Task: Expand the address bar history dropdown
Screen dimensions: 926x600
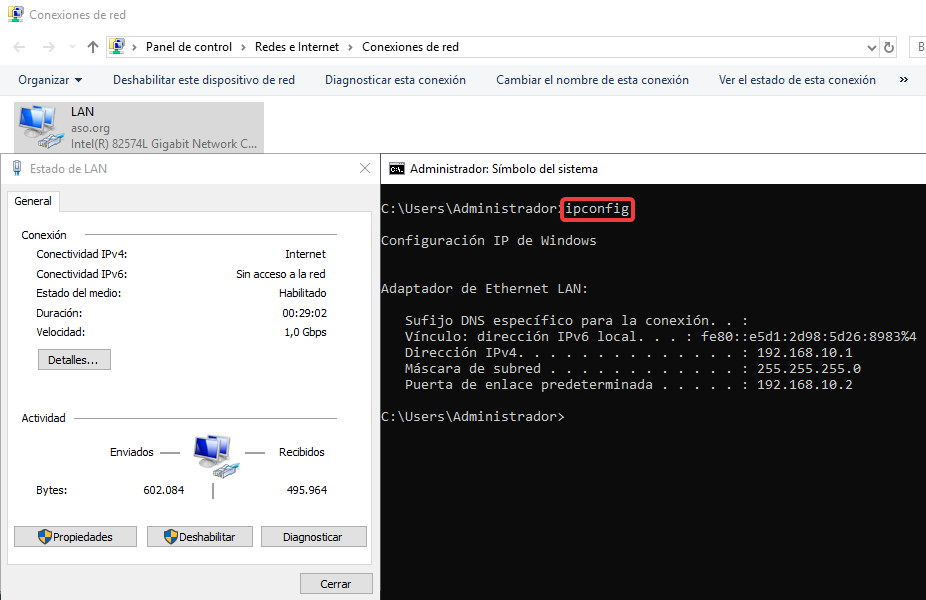Action: tap(871, 47)
